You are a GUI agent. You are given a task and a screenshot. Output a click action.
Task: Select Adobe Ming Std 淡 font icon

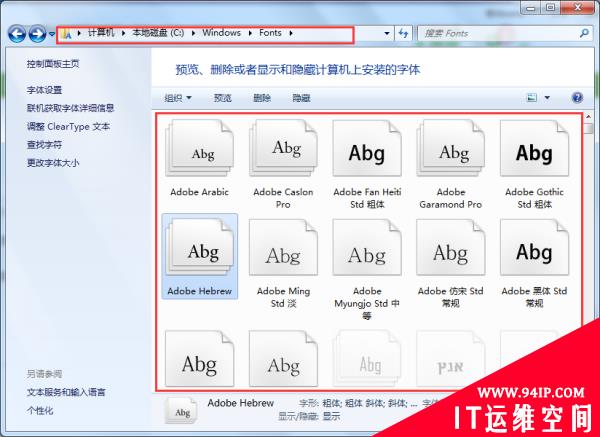coord(283,247)
